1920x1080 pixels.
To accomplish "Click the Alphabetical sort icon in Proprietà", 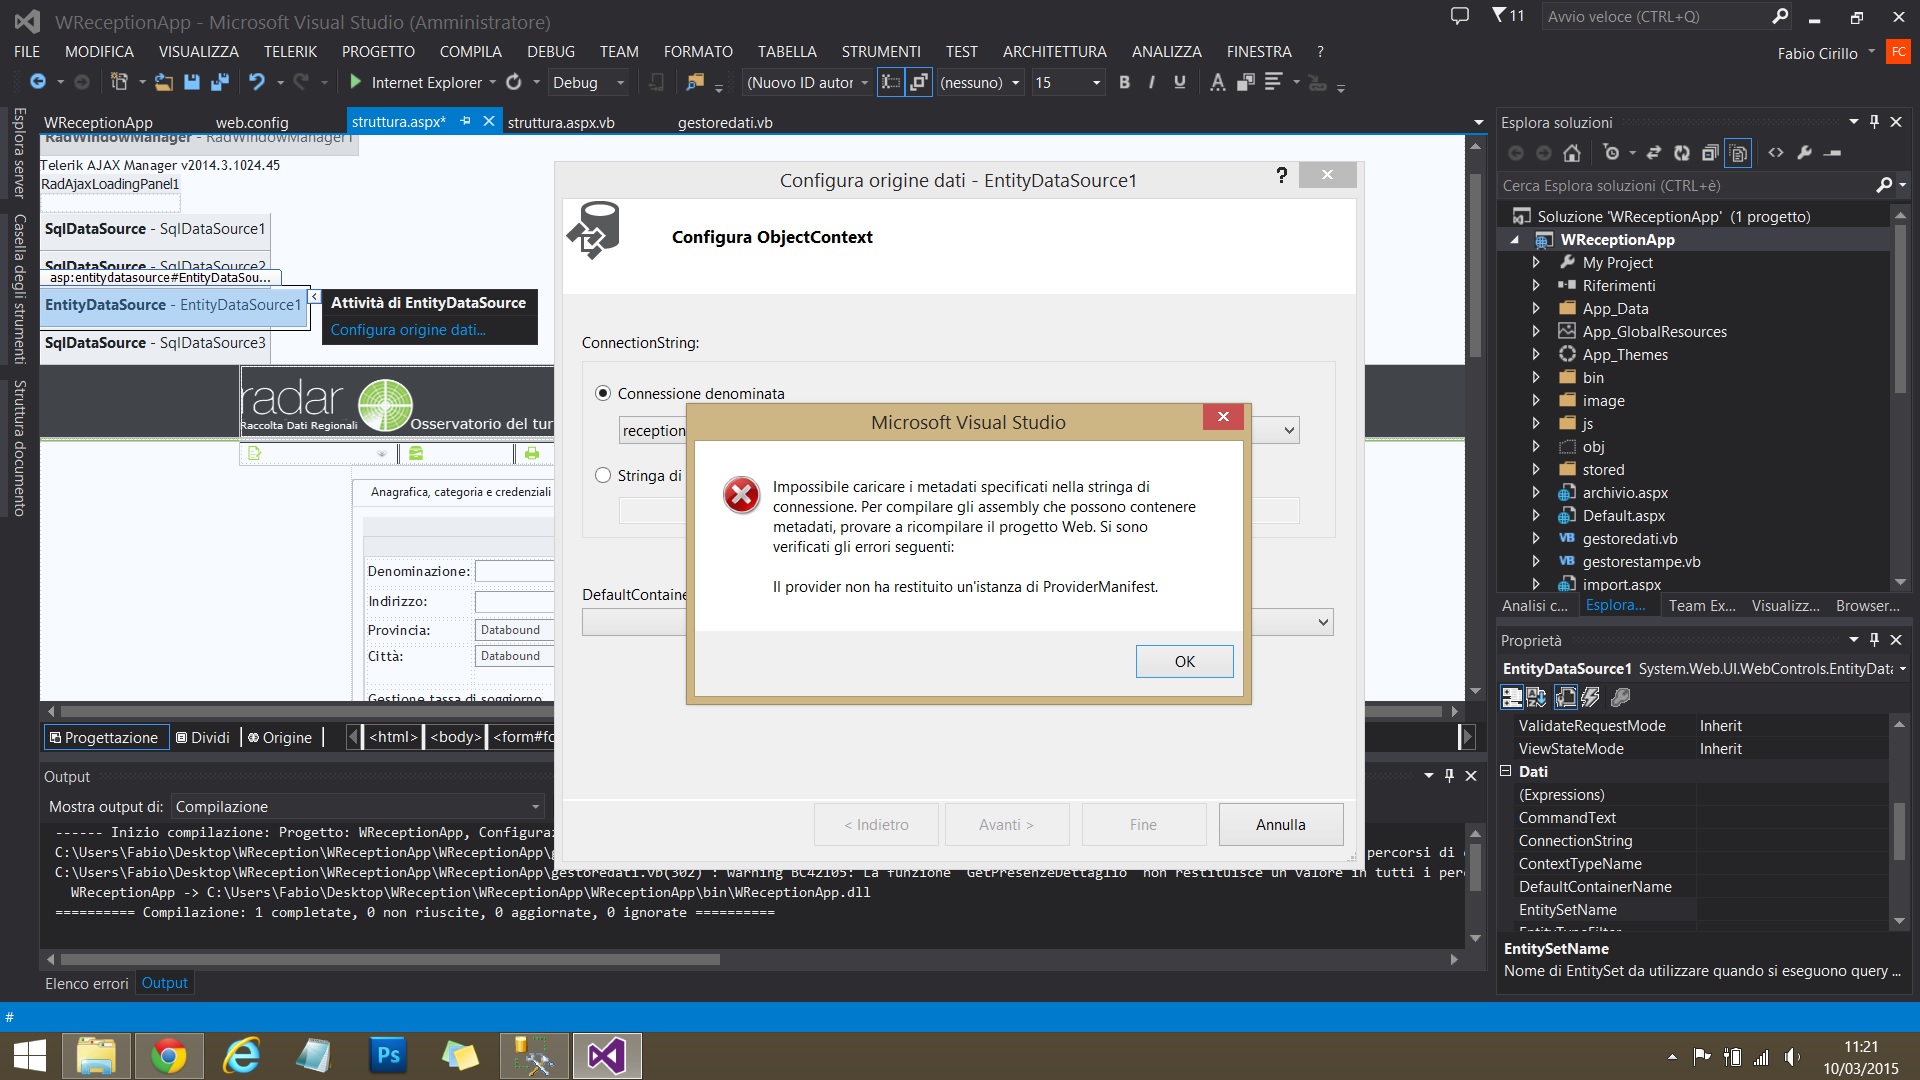I will pyautogui.click(x=1536, y=697).
